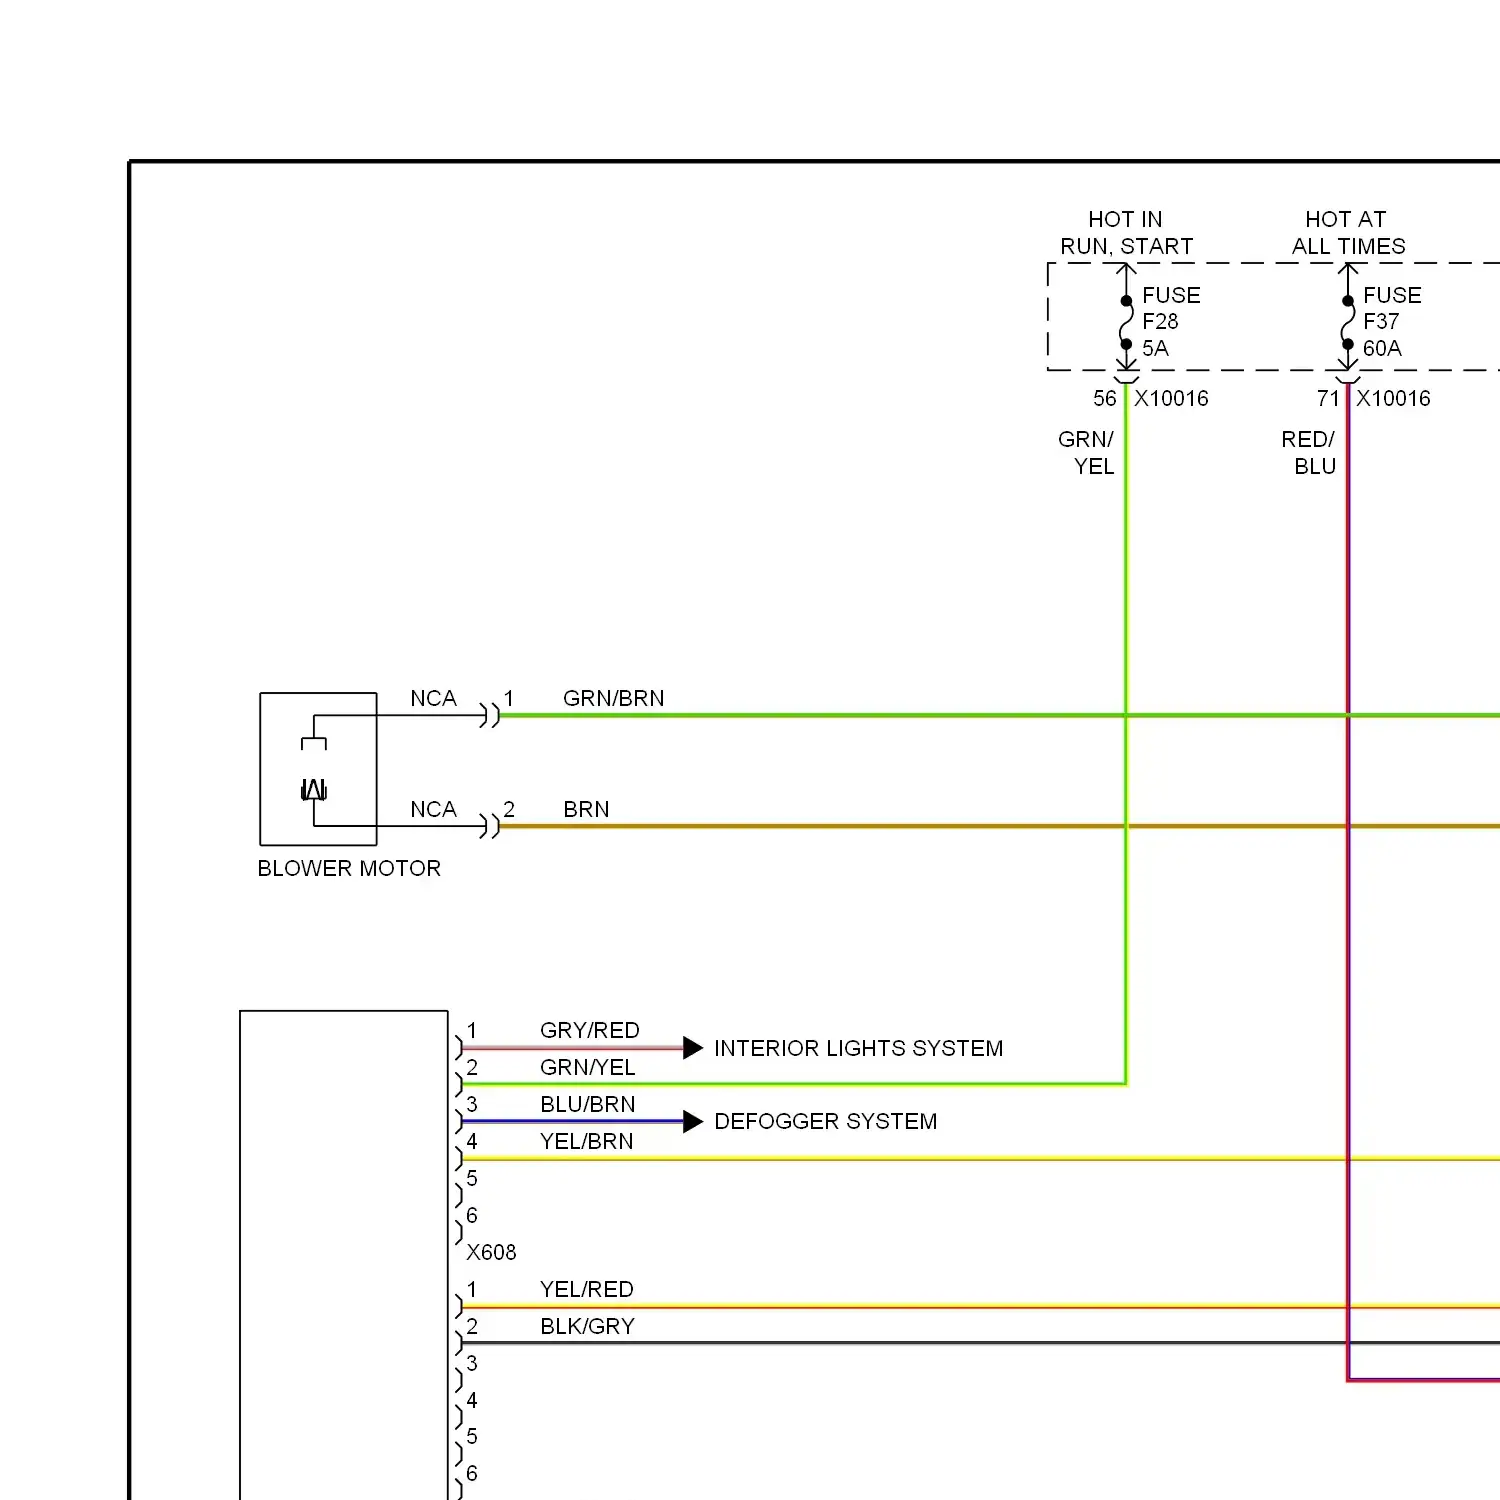This screenshot has height=1500, width=1500.
Task: Select the HOT AT ALL TIMES label
Action: [x=1348, y=232]
